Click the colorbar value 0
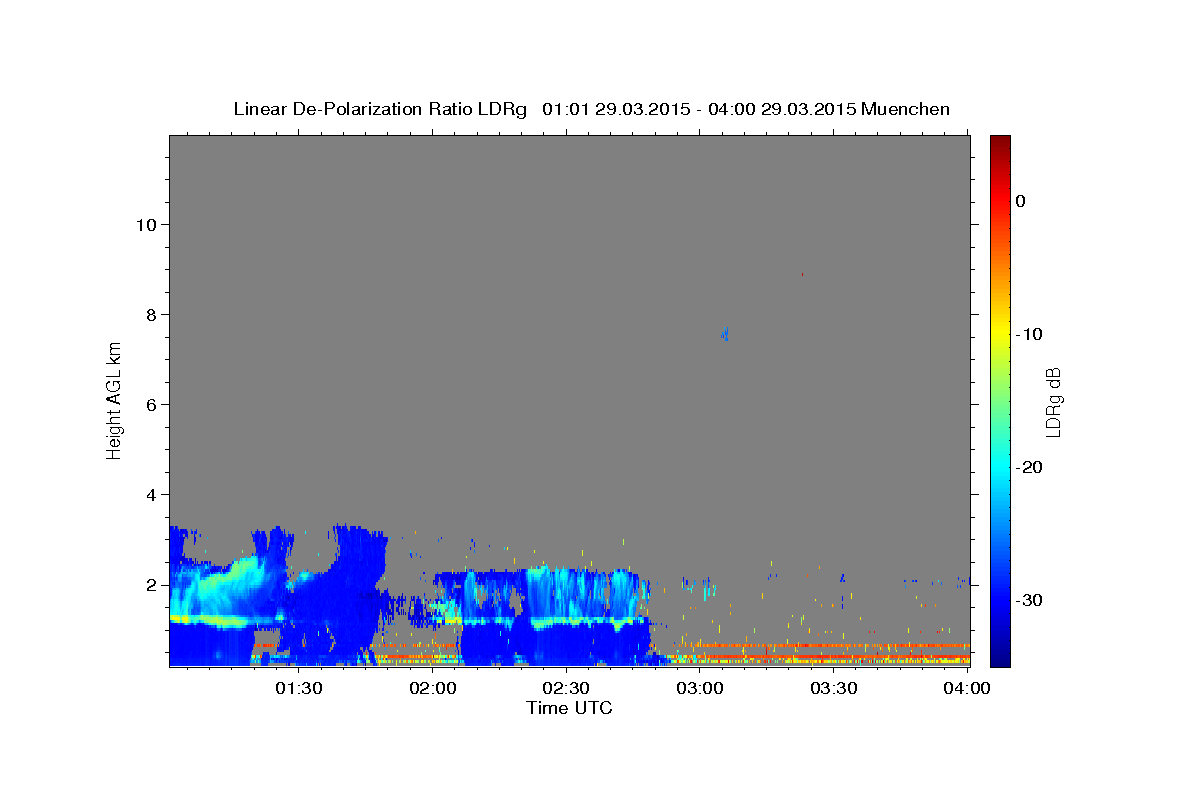This screenshot has width=1200, height=800. click(x=1021, y=201)
